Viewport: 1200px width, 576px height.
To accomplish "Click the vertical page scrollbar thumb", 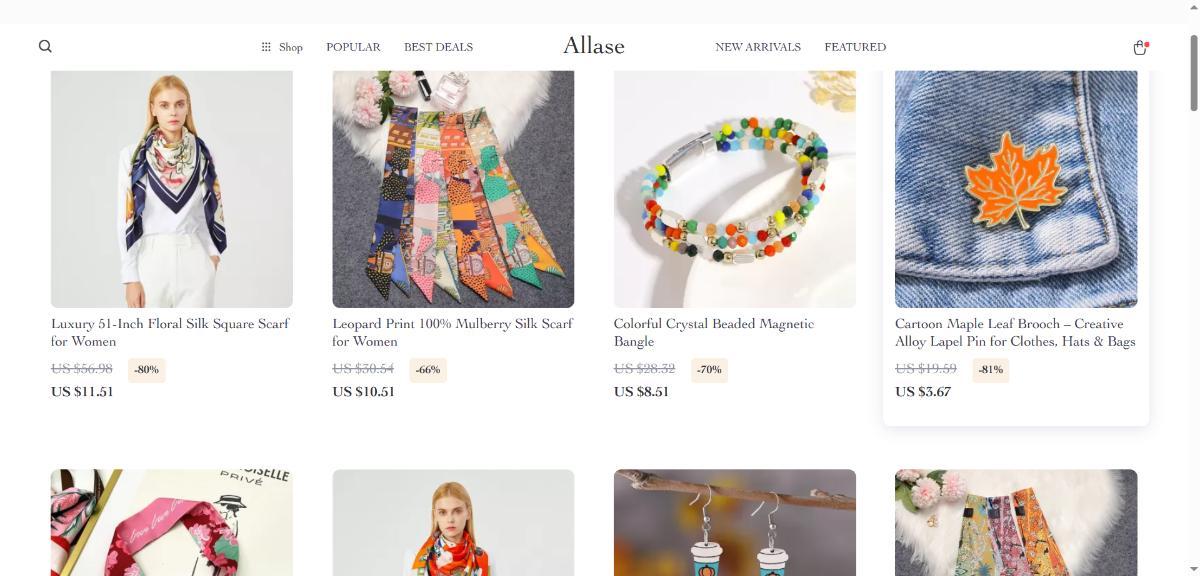I will pos(1192,73).
